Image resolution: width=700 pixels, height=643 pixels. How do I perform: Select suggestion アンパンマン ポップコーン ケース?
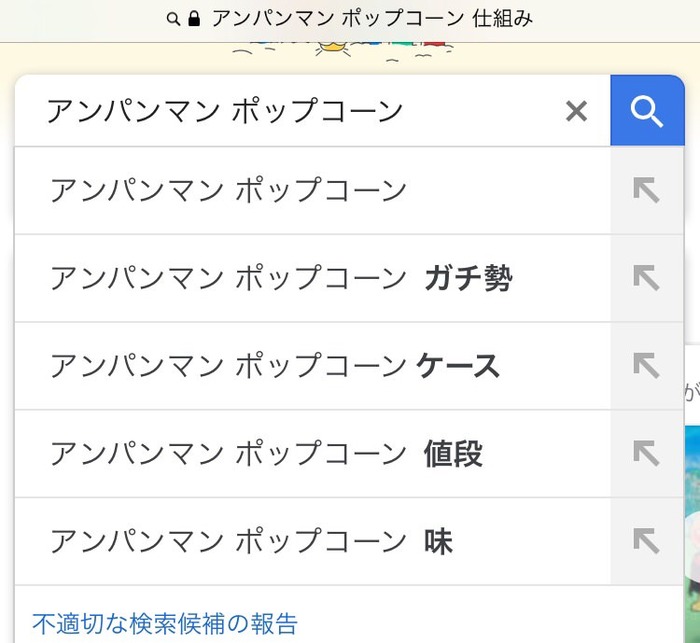pyautogui.click(x=312, y=366)
